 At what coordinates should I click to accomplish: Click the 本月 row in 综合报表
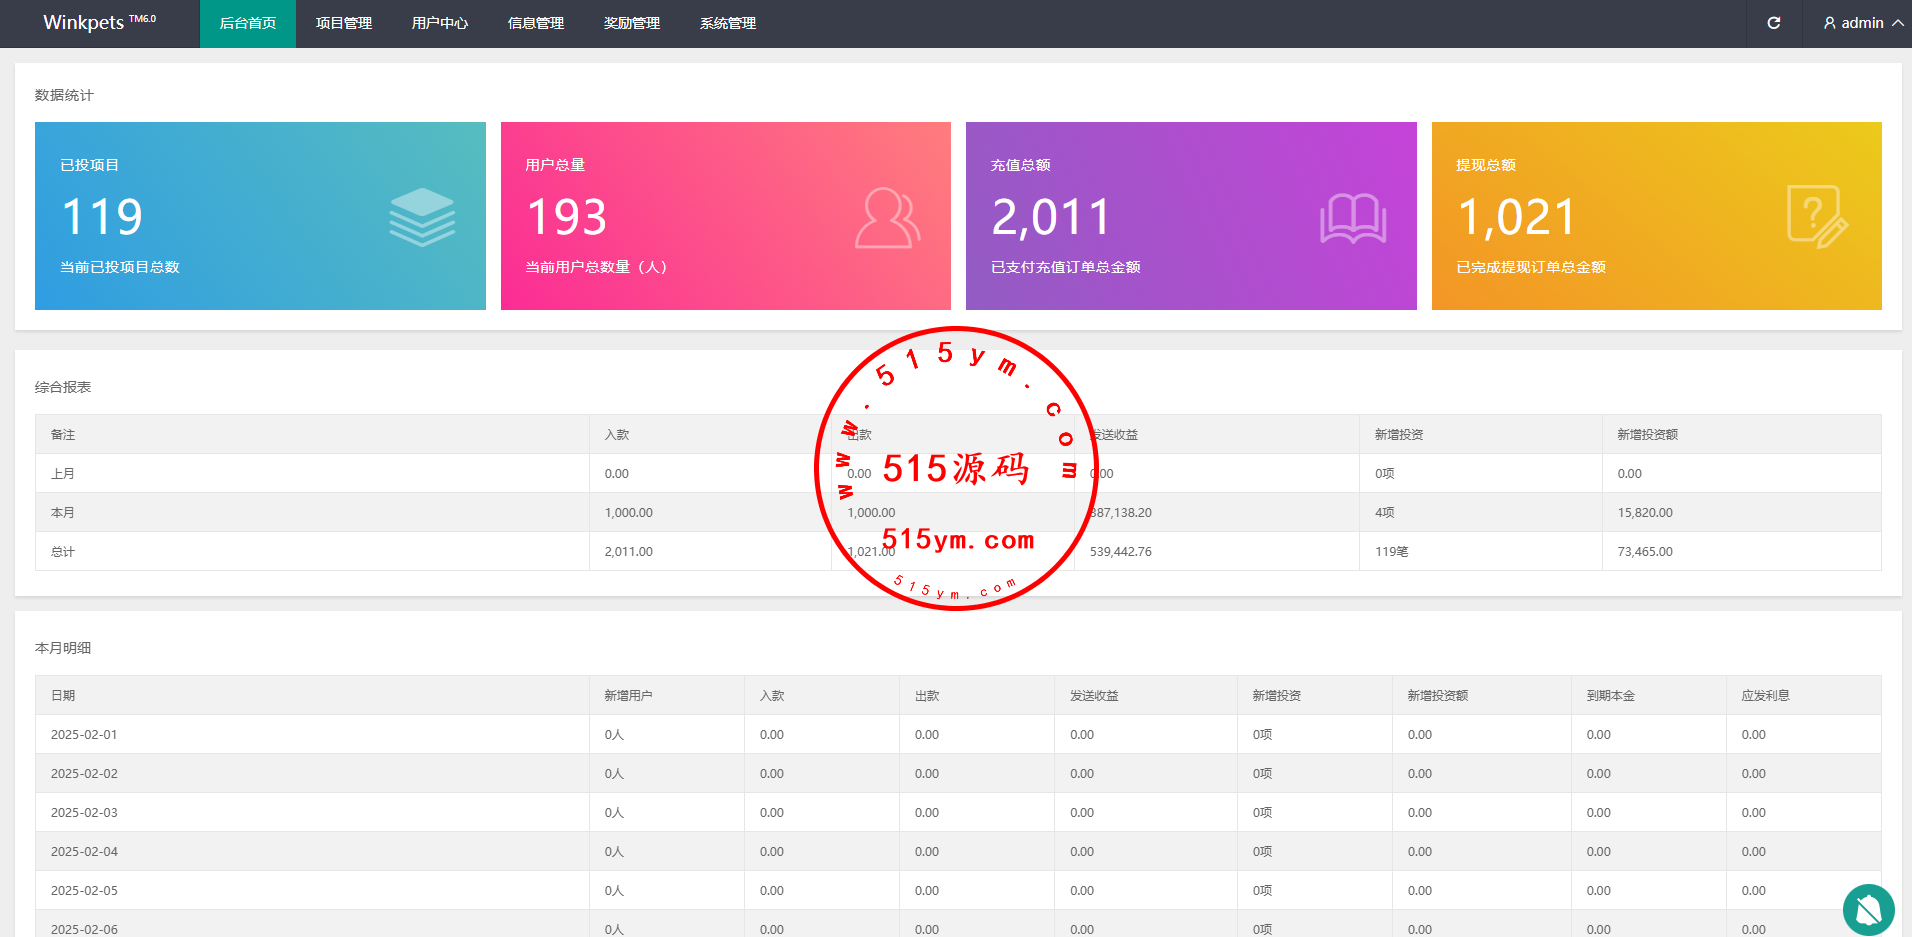pos(63,512)
